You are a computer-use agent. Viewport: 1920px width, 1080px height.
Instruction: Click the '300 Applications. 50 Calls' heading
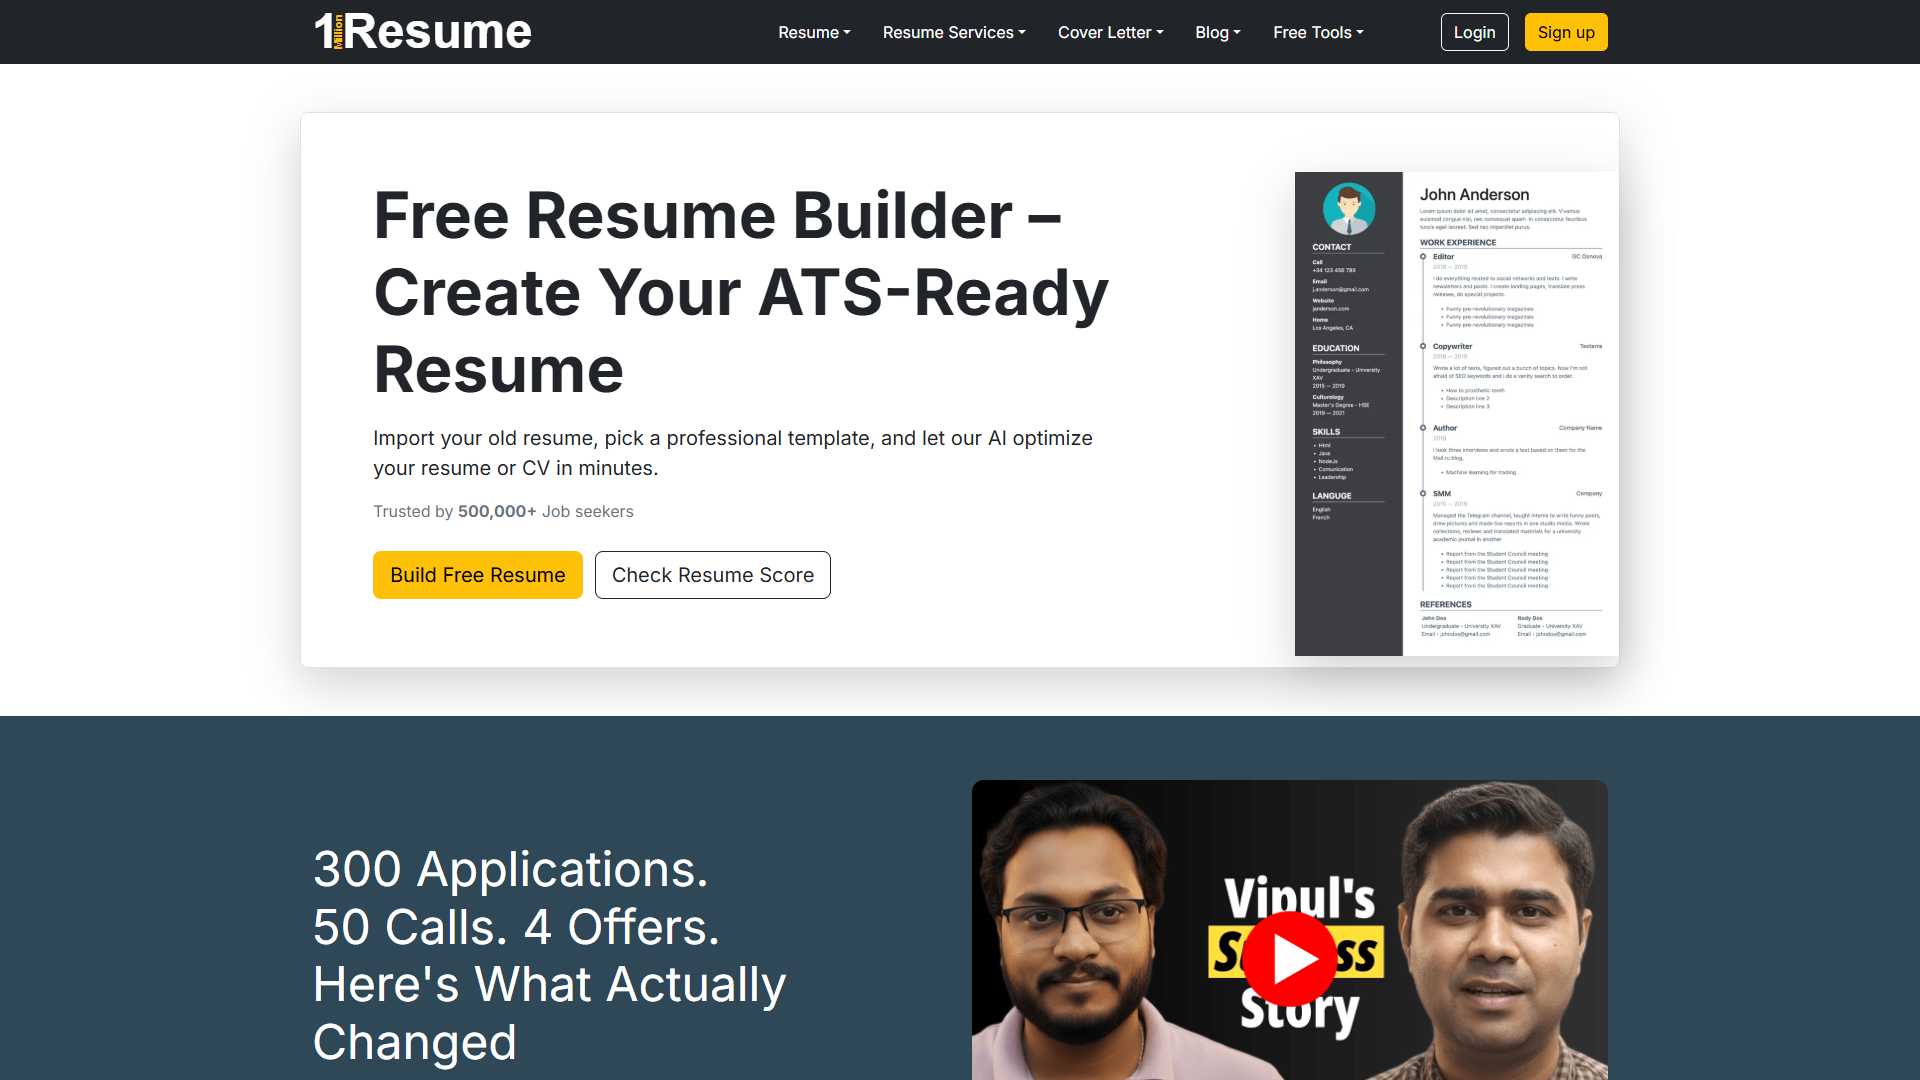[x=550, y=955]
